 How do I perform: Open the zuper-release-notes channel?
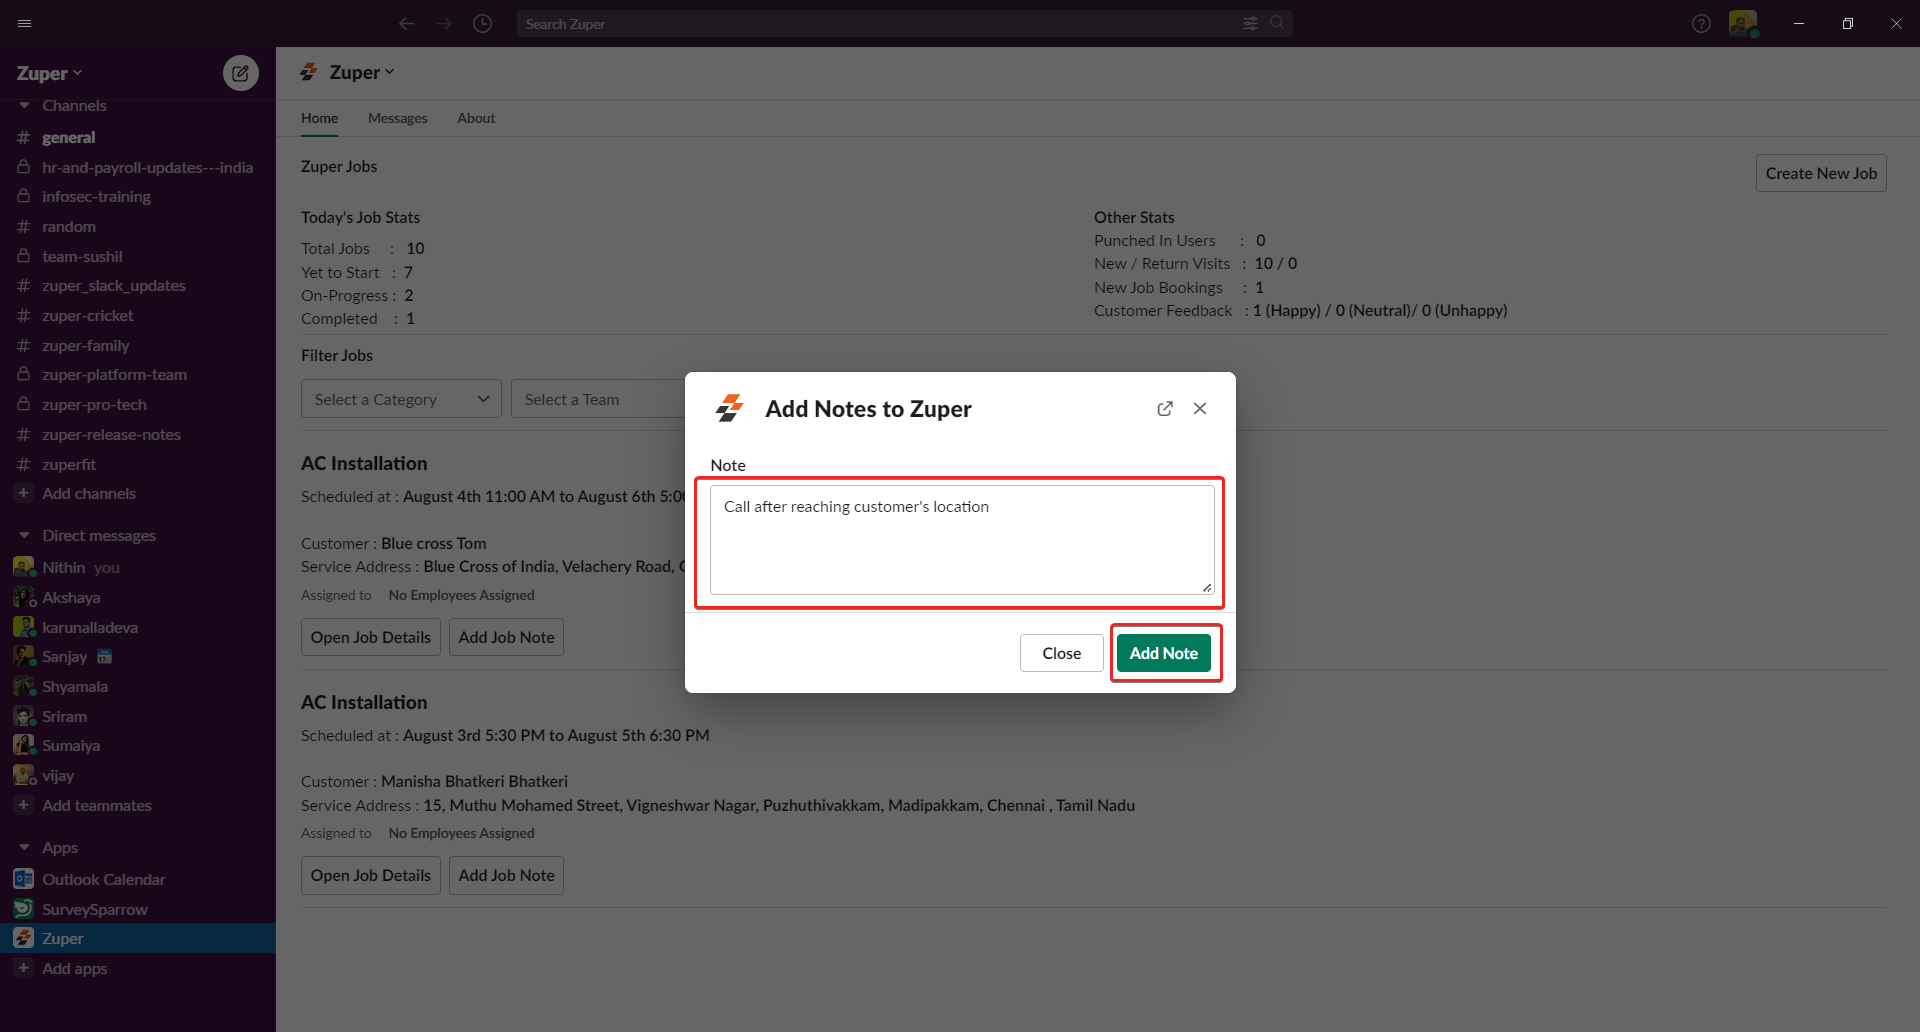coord(111,435)
